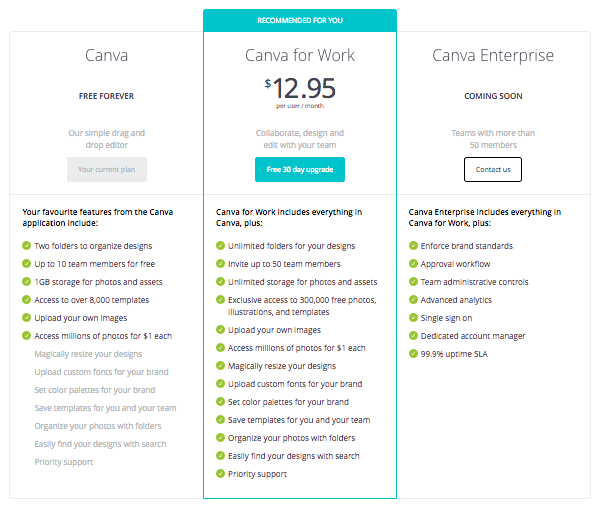Screen dimensions: 604x510
Task: Click the Free 30 day upgrade button
Action: [x=300, y=169]
